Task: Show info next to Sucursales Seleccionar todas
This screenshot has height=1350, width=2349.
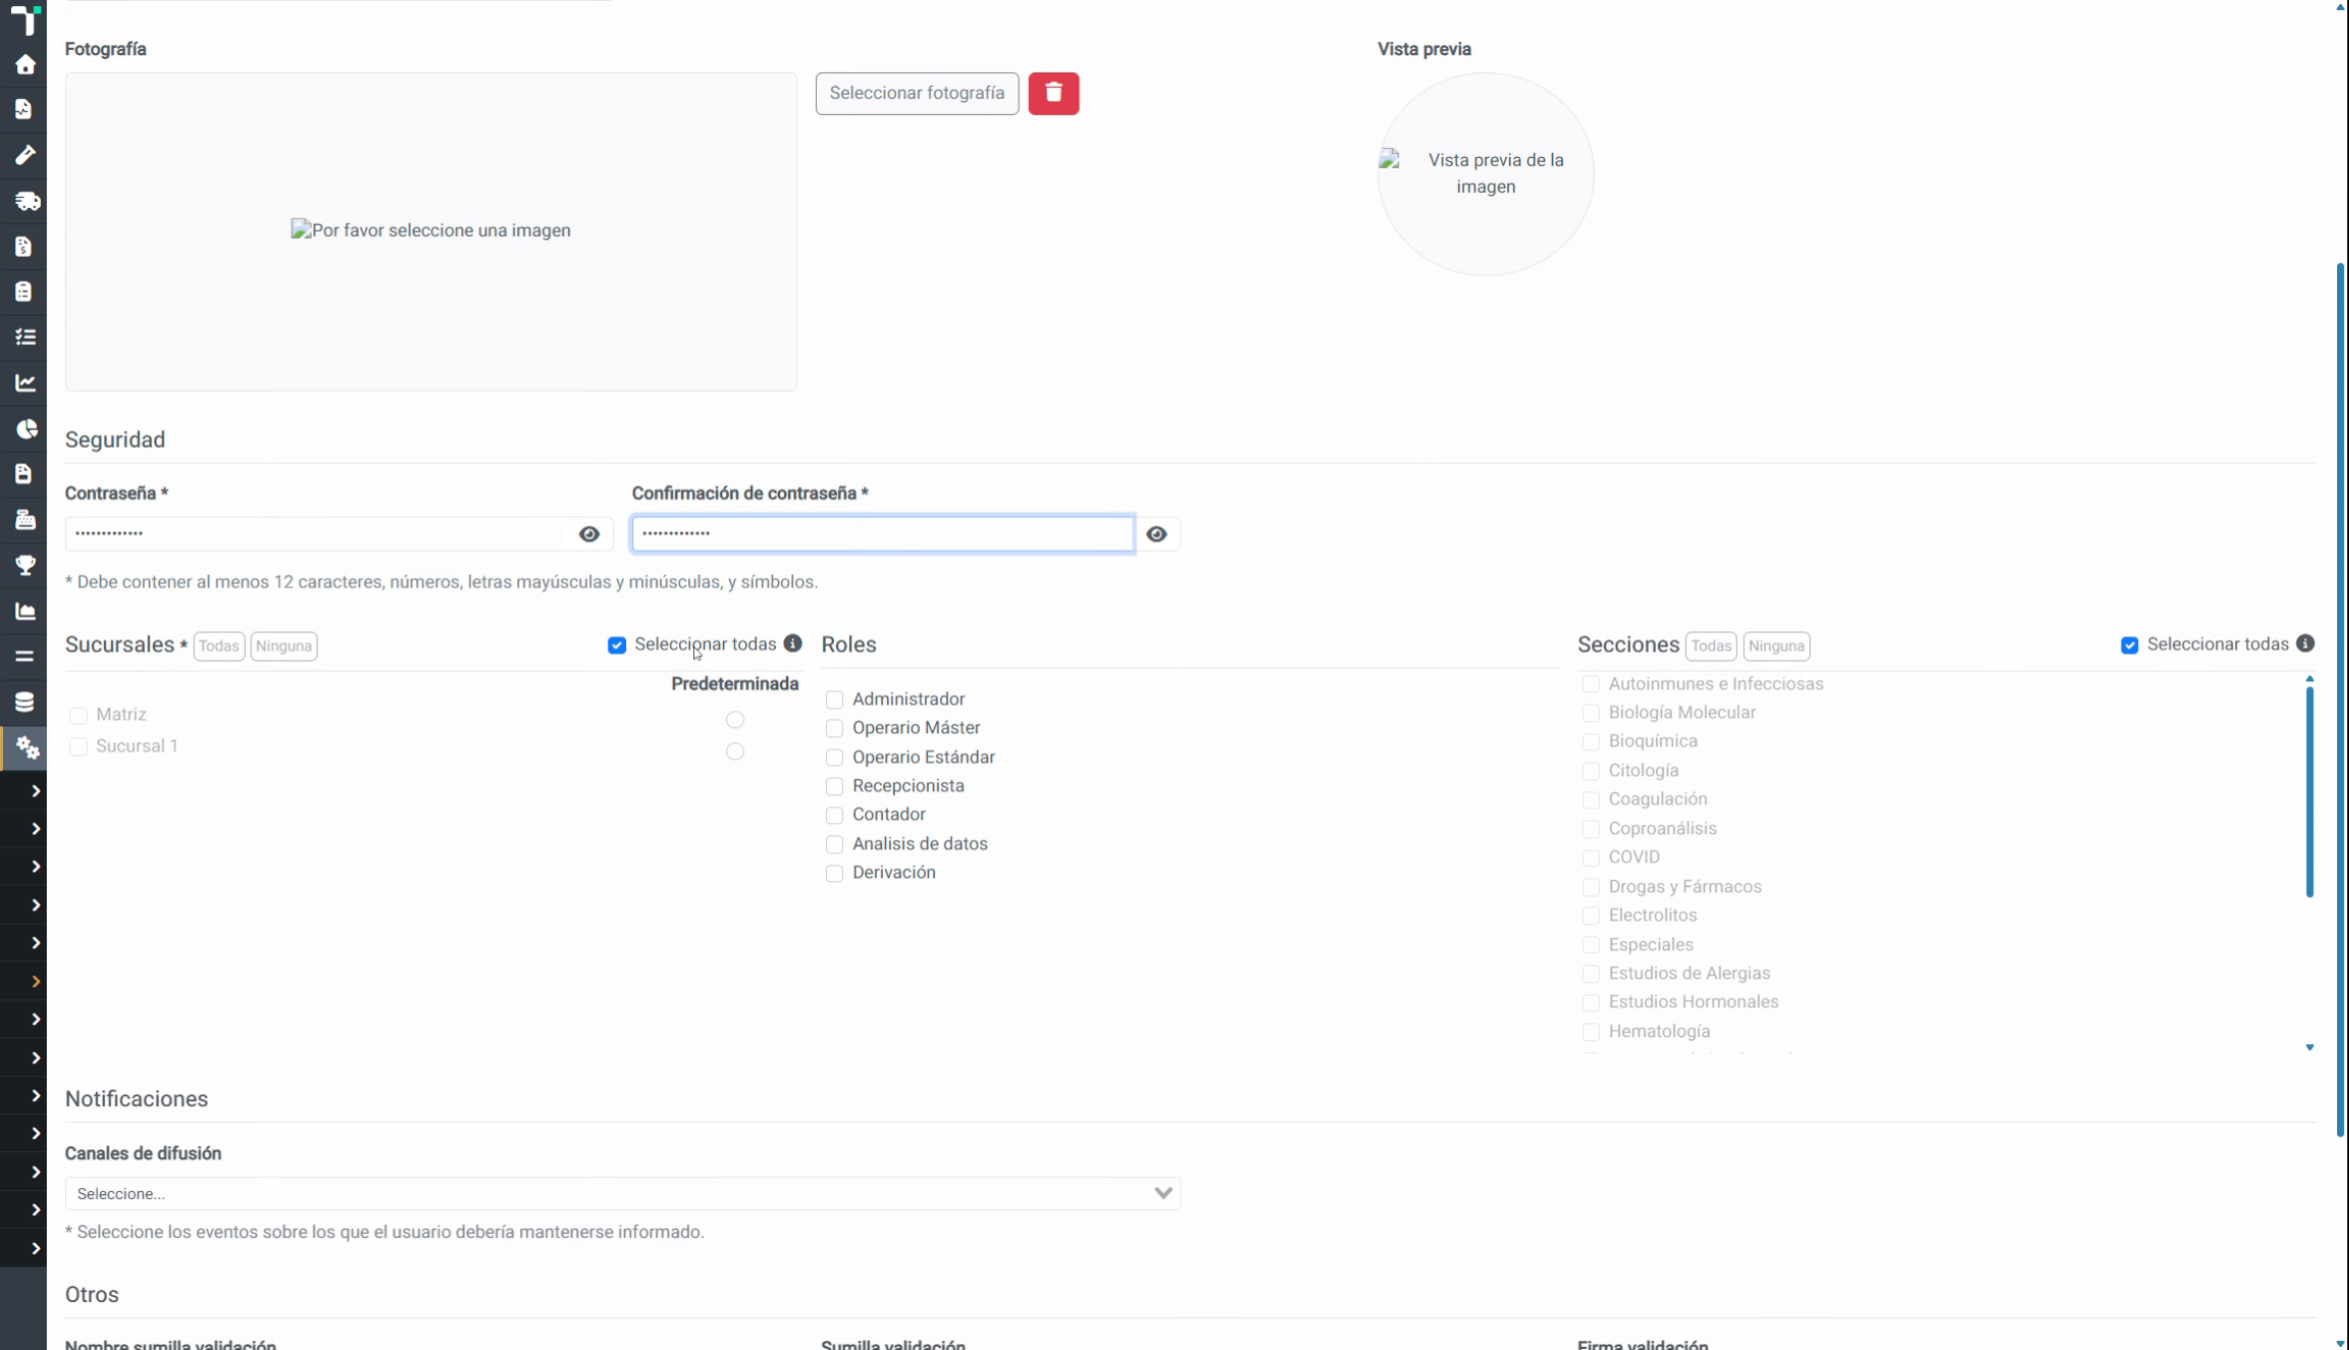Action: [x=793, y=643]
